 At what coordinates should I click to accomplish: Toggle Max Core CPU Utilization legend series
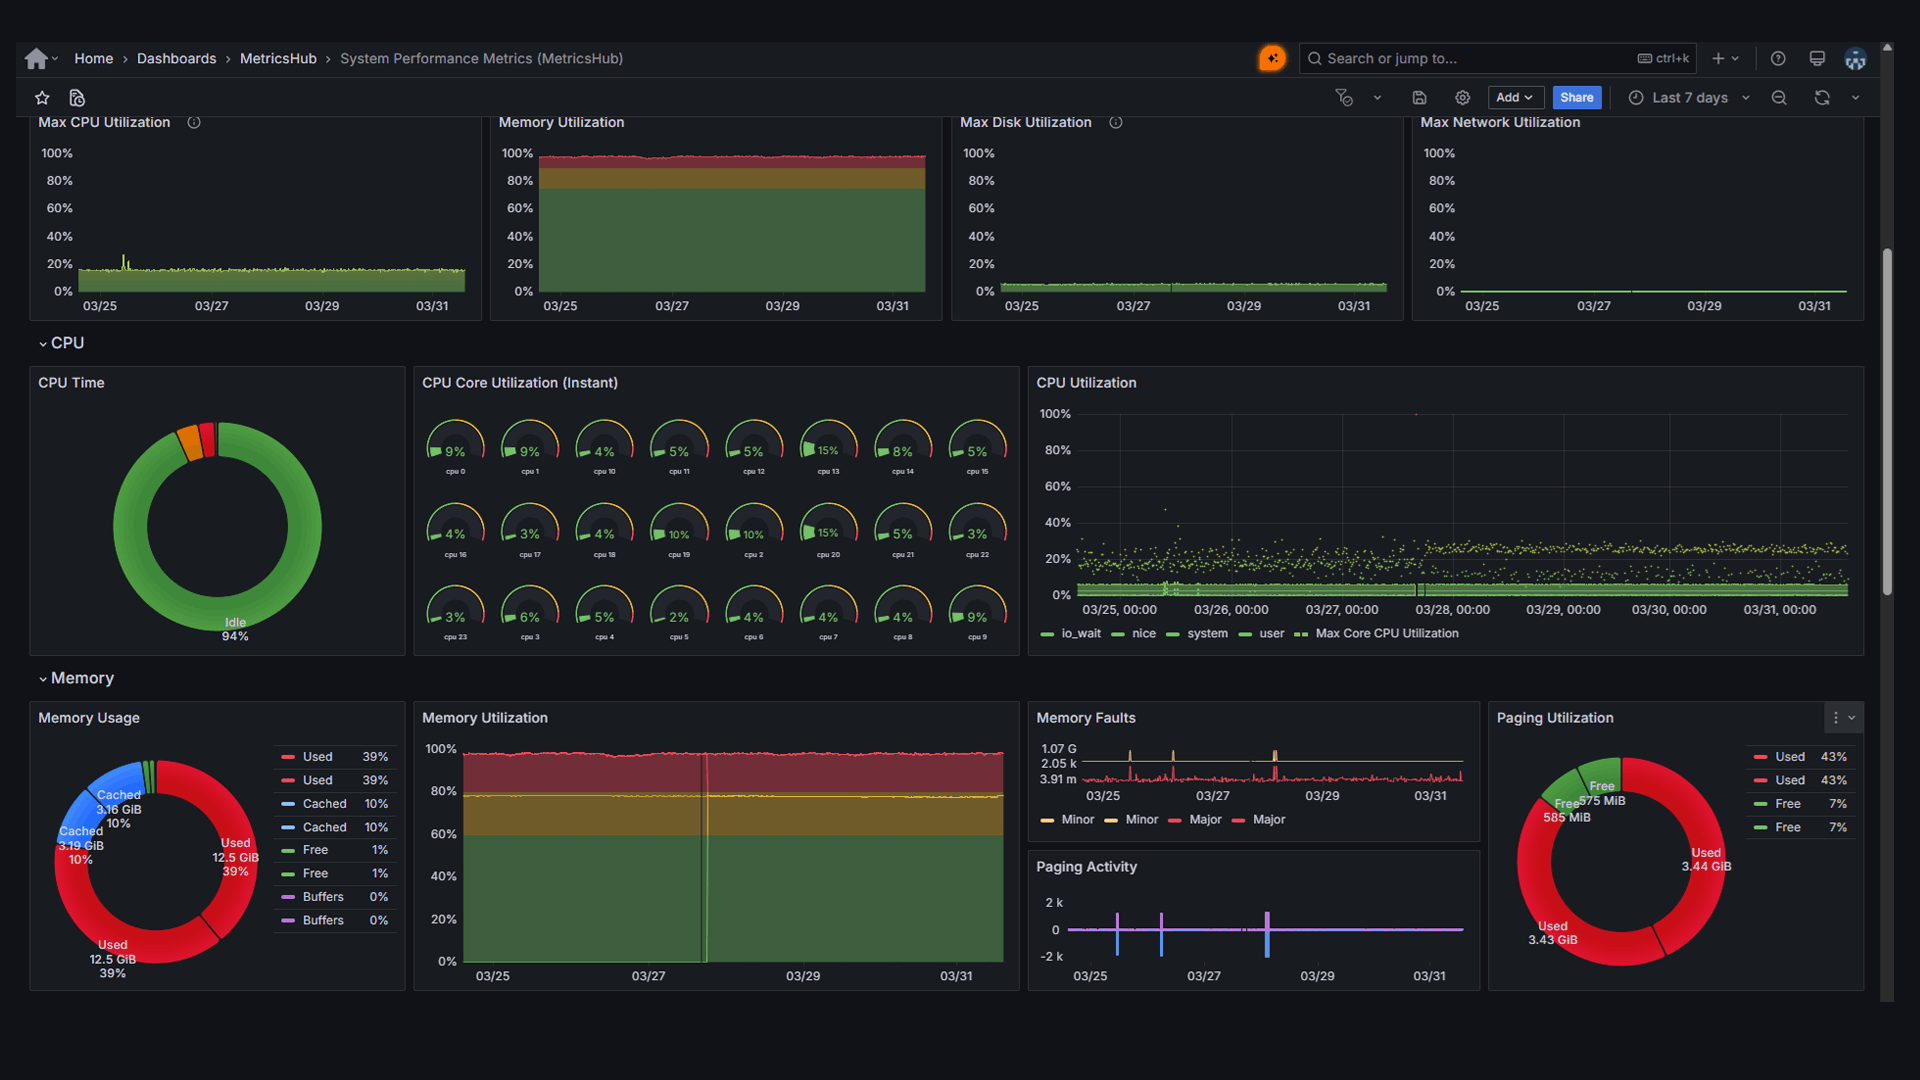click(1386, 634)
